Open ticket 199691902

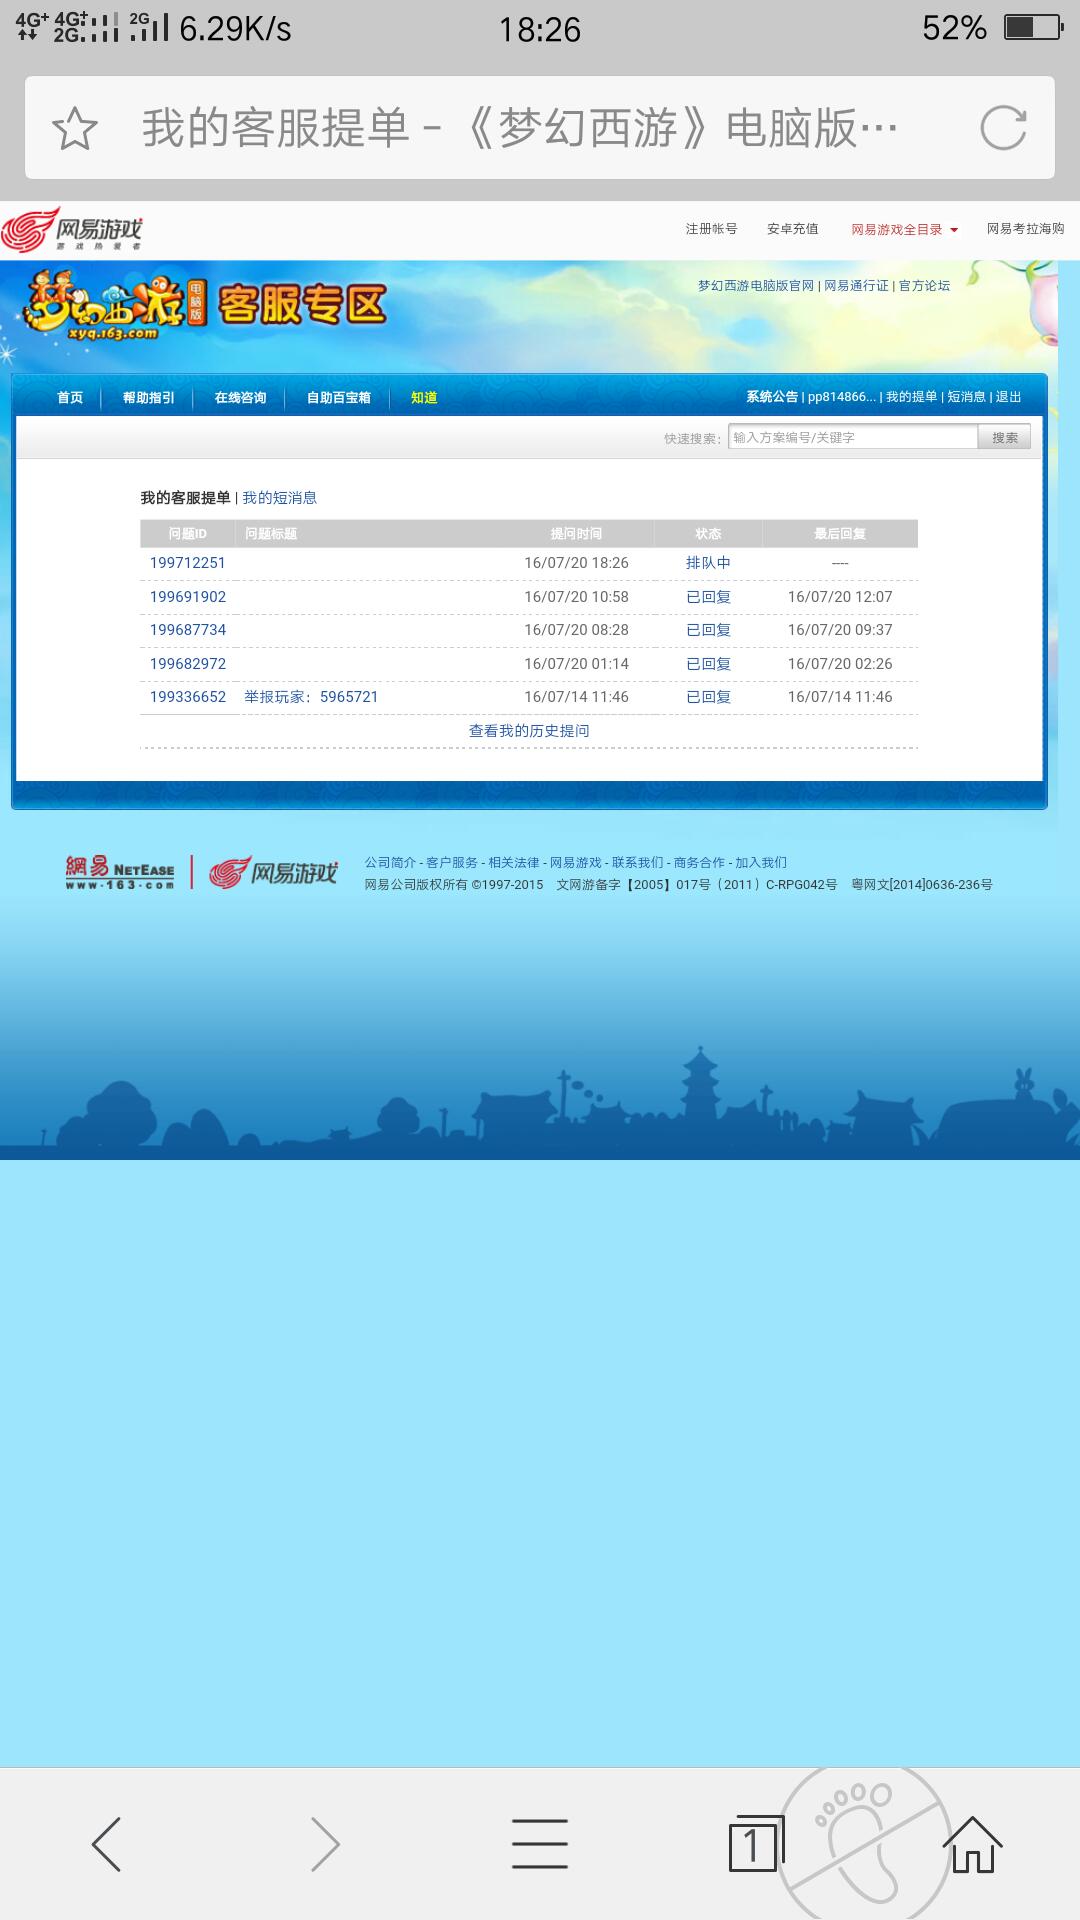[188, 597]
